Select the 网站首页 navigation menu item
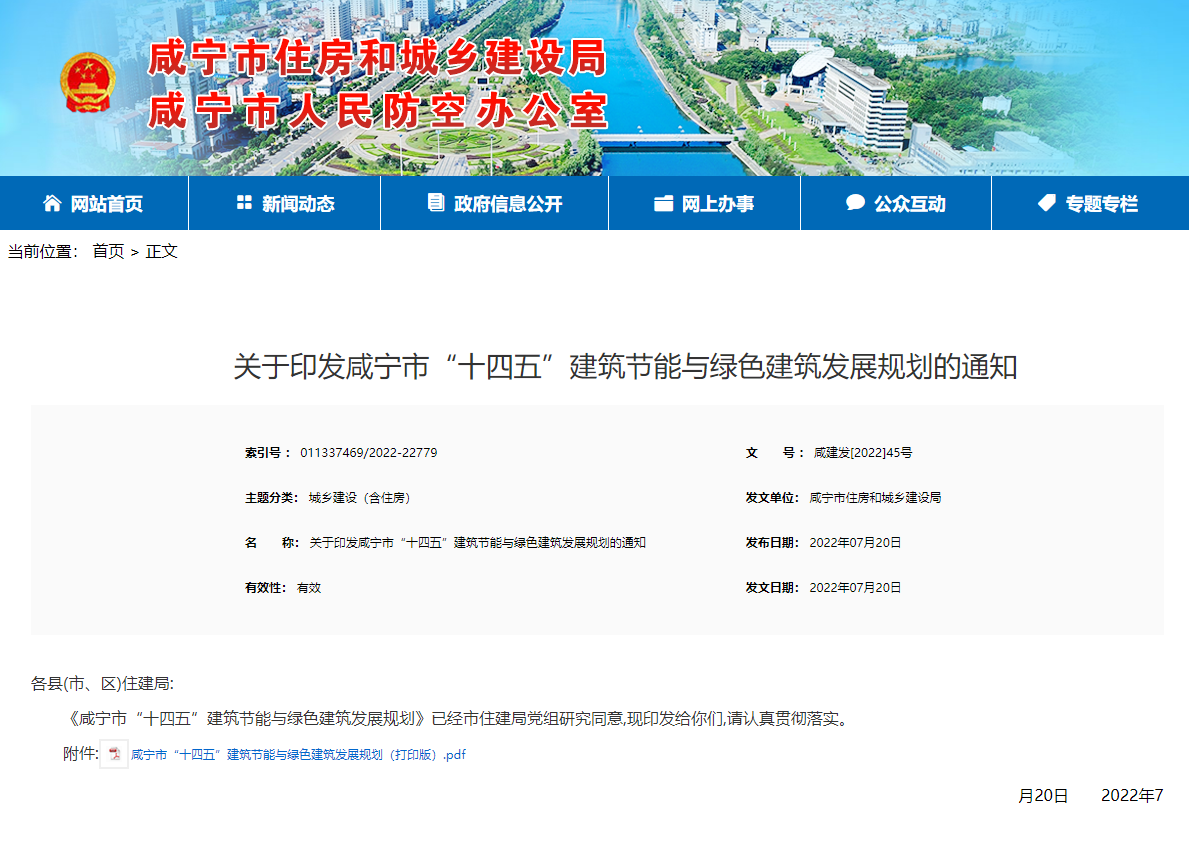The width and height of the screenshot is (1189, 853). coord(107,202)
